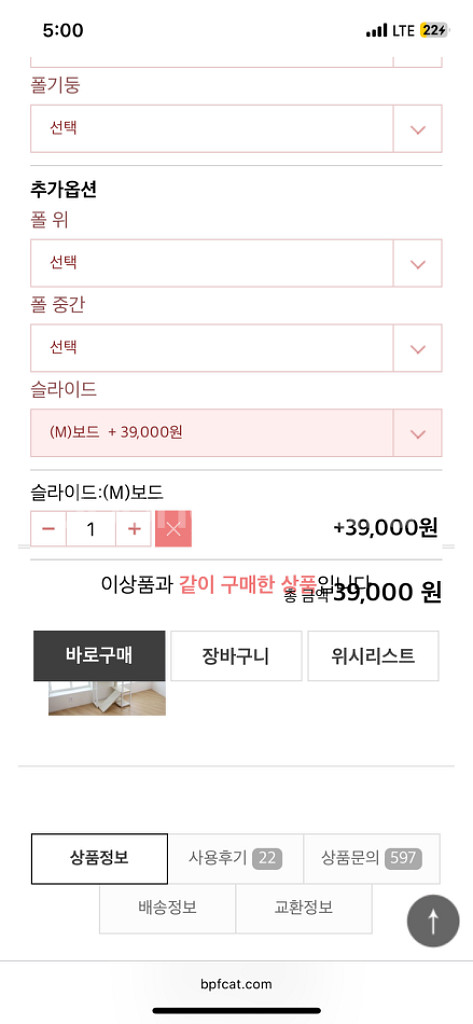Image resolution: width=473 pixels, height=1024 pixels.
Task: Save item to 위시리스트
Action: tap(373, 656)
